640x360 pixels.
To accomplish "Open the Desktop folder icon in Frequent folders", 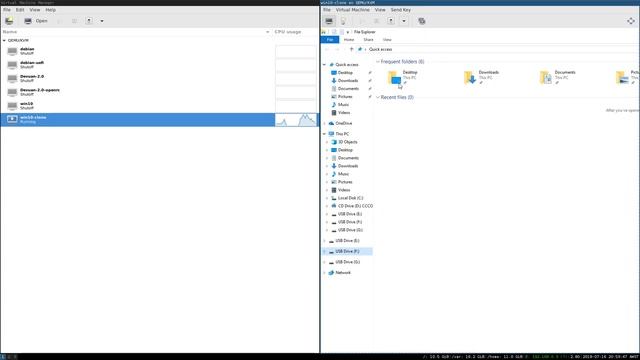I will 394,78.
